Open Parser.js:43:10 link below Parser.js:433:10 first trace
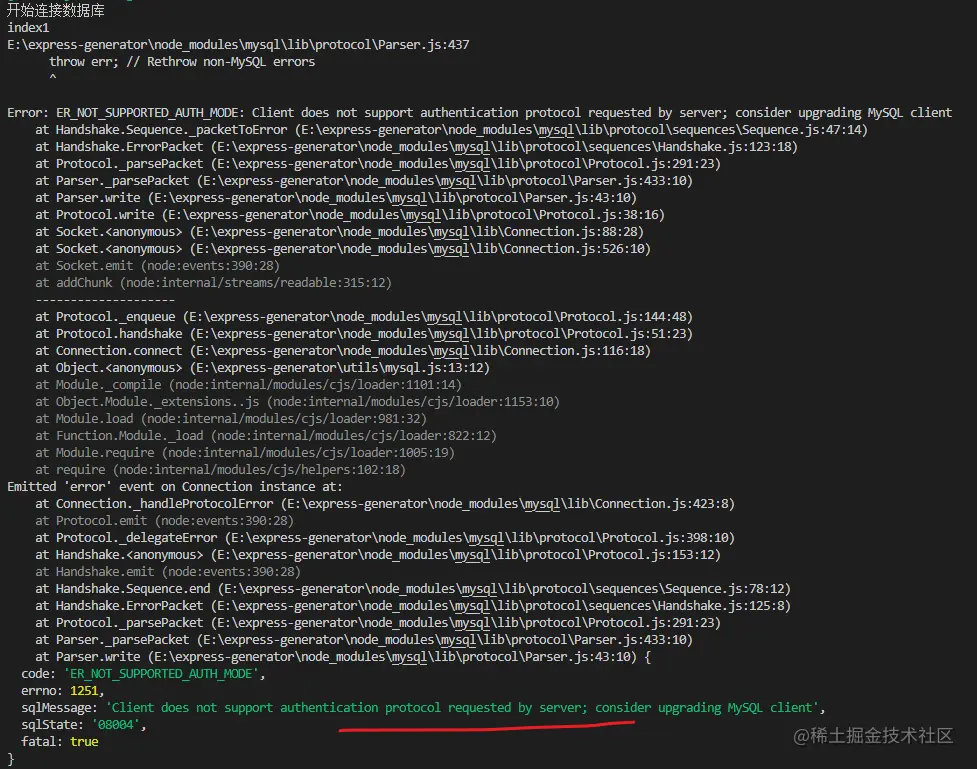Image resolution: width=977 pixels, height=769 pixels. [x=393, y=198]
